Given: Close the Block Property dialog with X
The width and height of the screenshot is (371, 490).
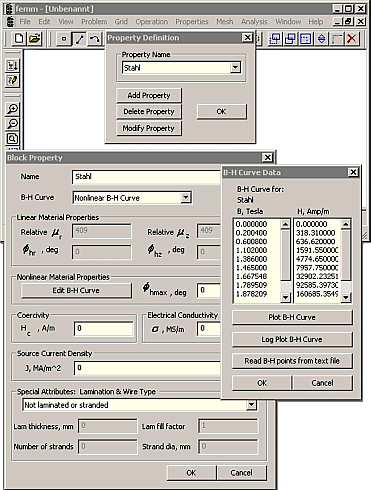Looking at the screenshot, I should coord(267,158).
